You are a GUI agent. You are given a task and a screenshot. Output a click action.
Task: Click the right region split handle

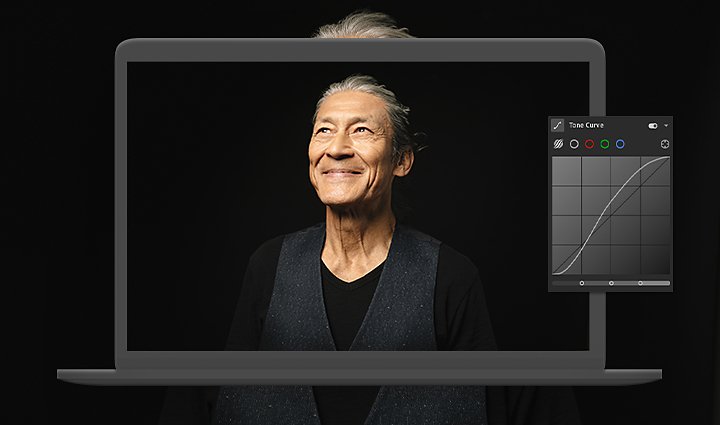click(x=640, y=283)
